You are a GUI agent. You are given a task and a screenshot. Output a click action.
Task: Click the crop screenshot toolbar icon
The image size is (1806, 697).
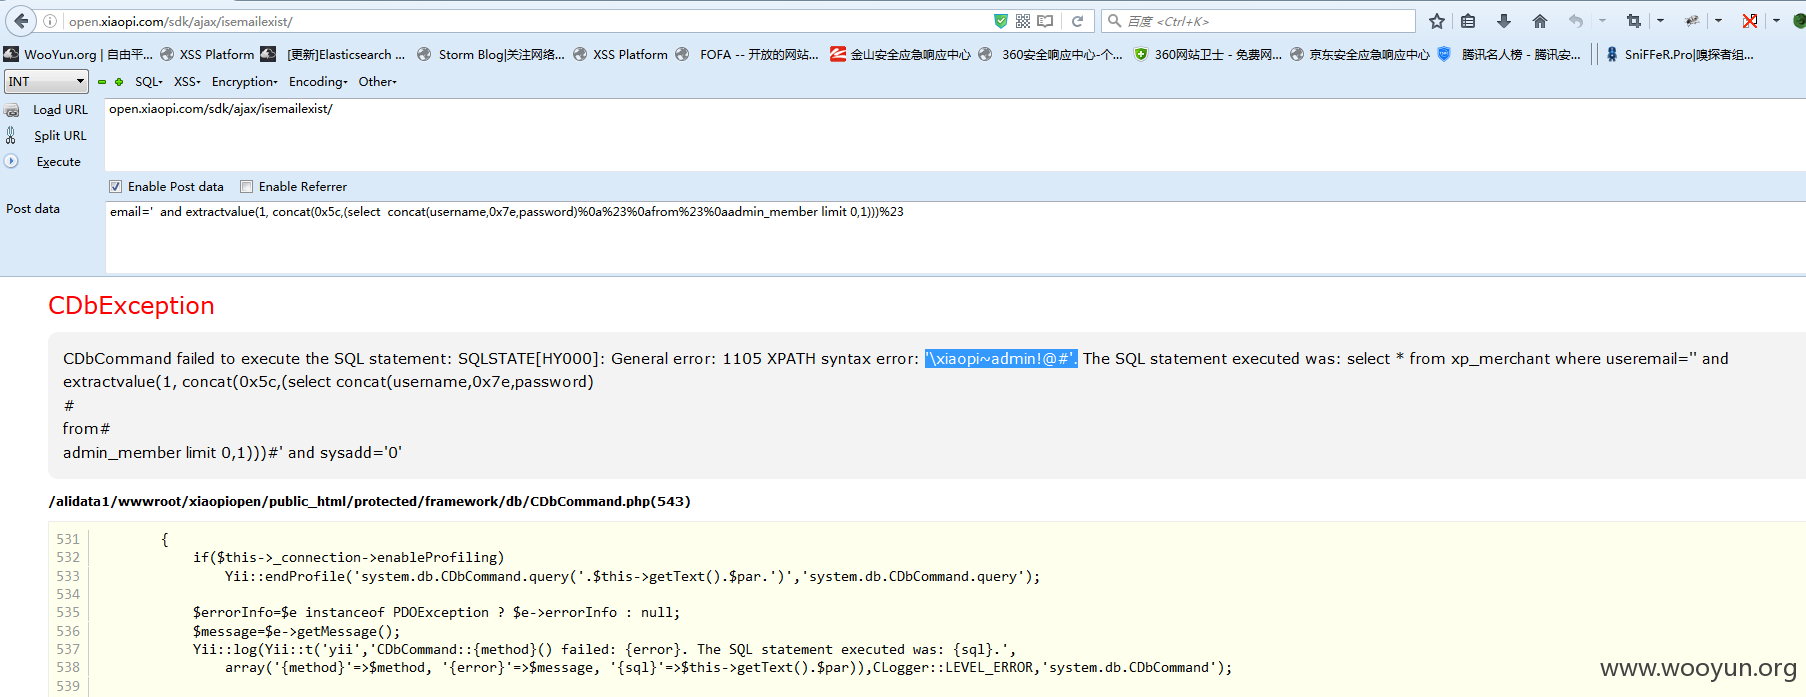click(x=1634, y=21)
